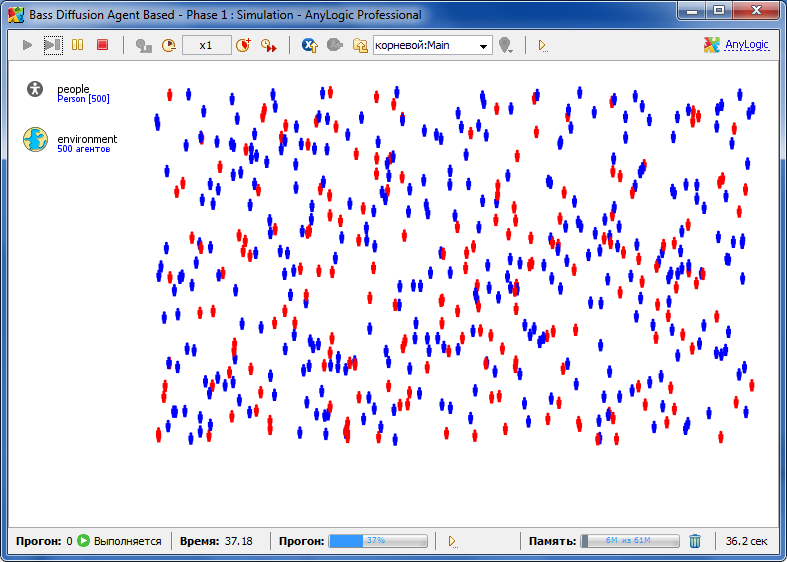
Task: Click the environment globe icon
Action: pos(35,139)
